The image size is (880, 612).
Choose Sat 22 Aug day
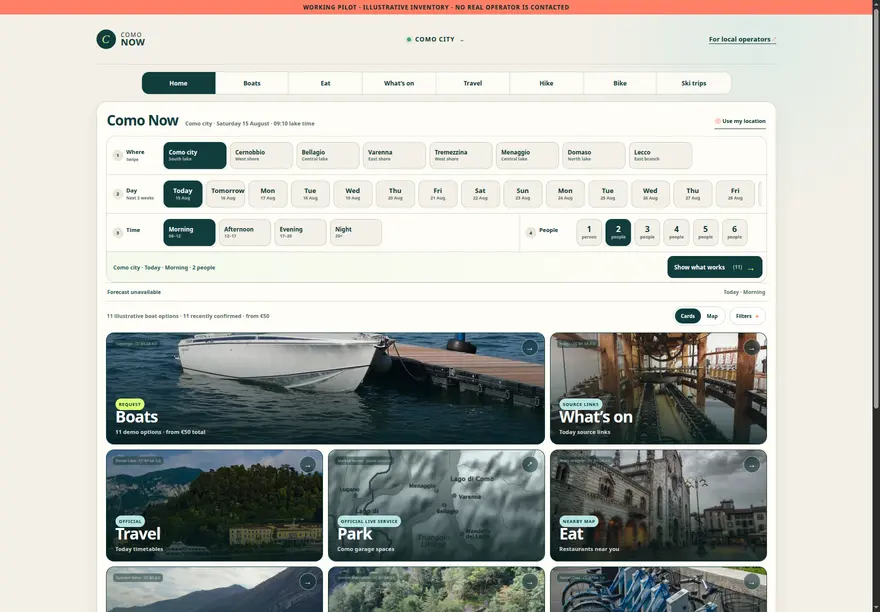(x=480, y=194)
